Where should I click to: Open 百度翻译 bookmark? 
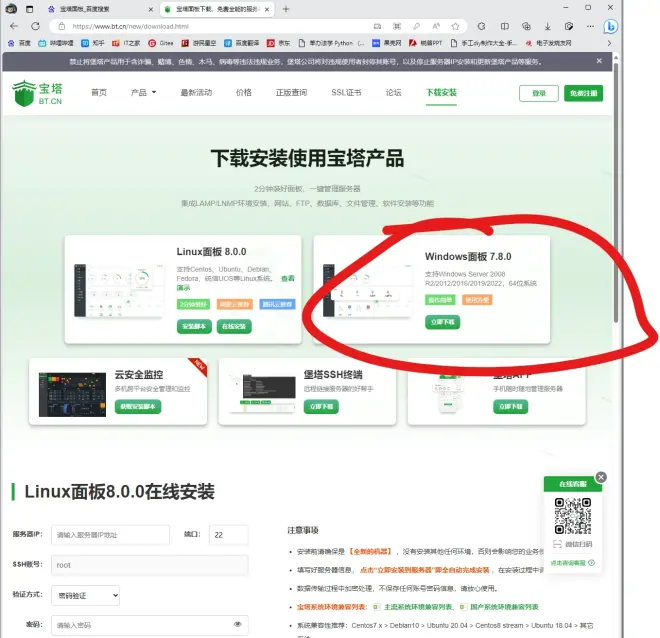(242, 43)
